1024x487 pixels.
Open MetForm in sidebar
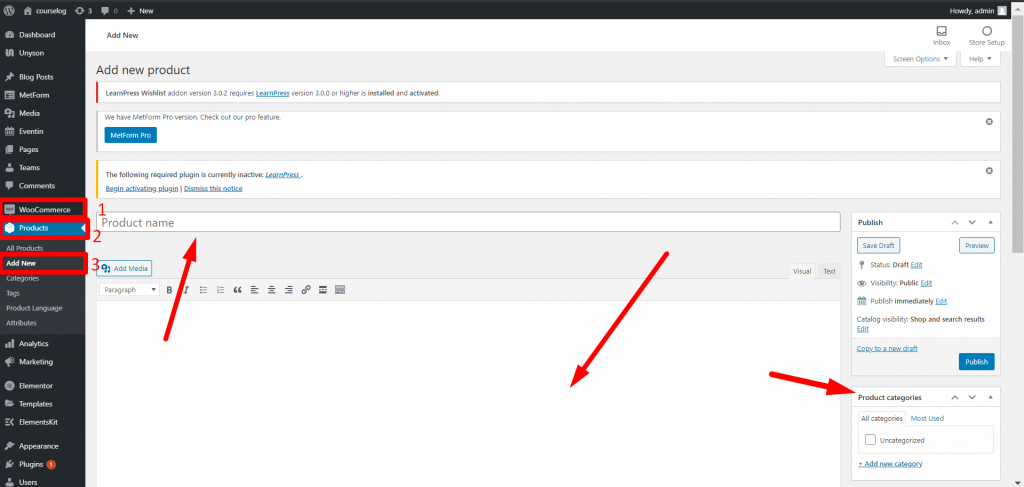(34, 95)
